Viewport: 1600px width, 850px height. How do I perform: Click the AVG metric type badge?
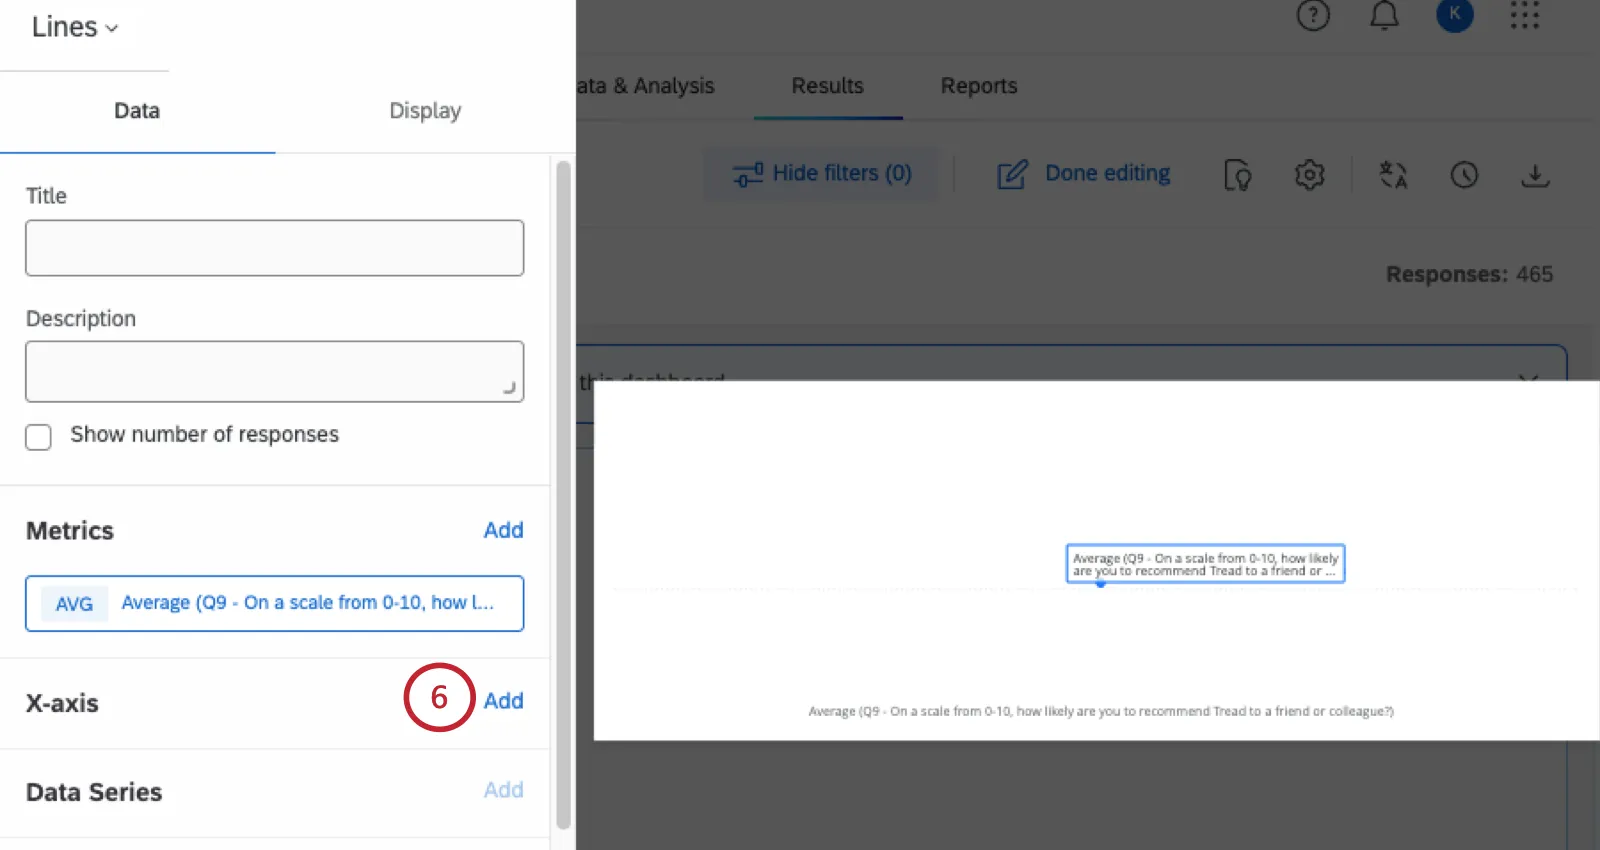tap(74, 604)
